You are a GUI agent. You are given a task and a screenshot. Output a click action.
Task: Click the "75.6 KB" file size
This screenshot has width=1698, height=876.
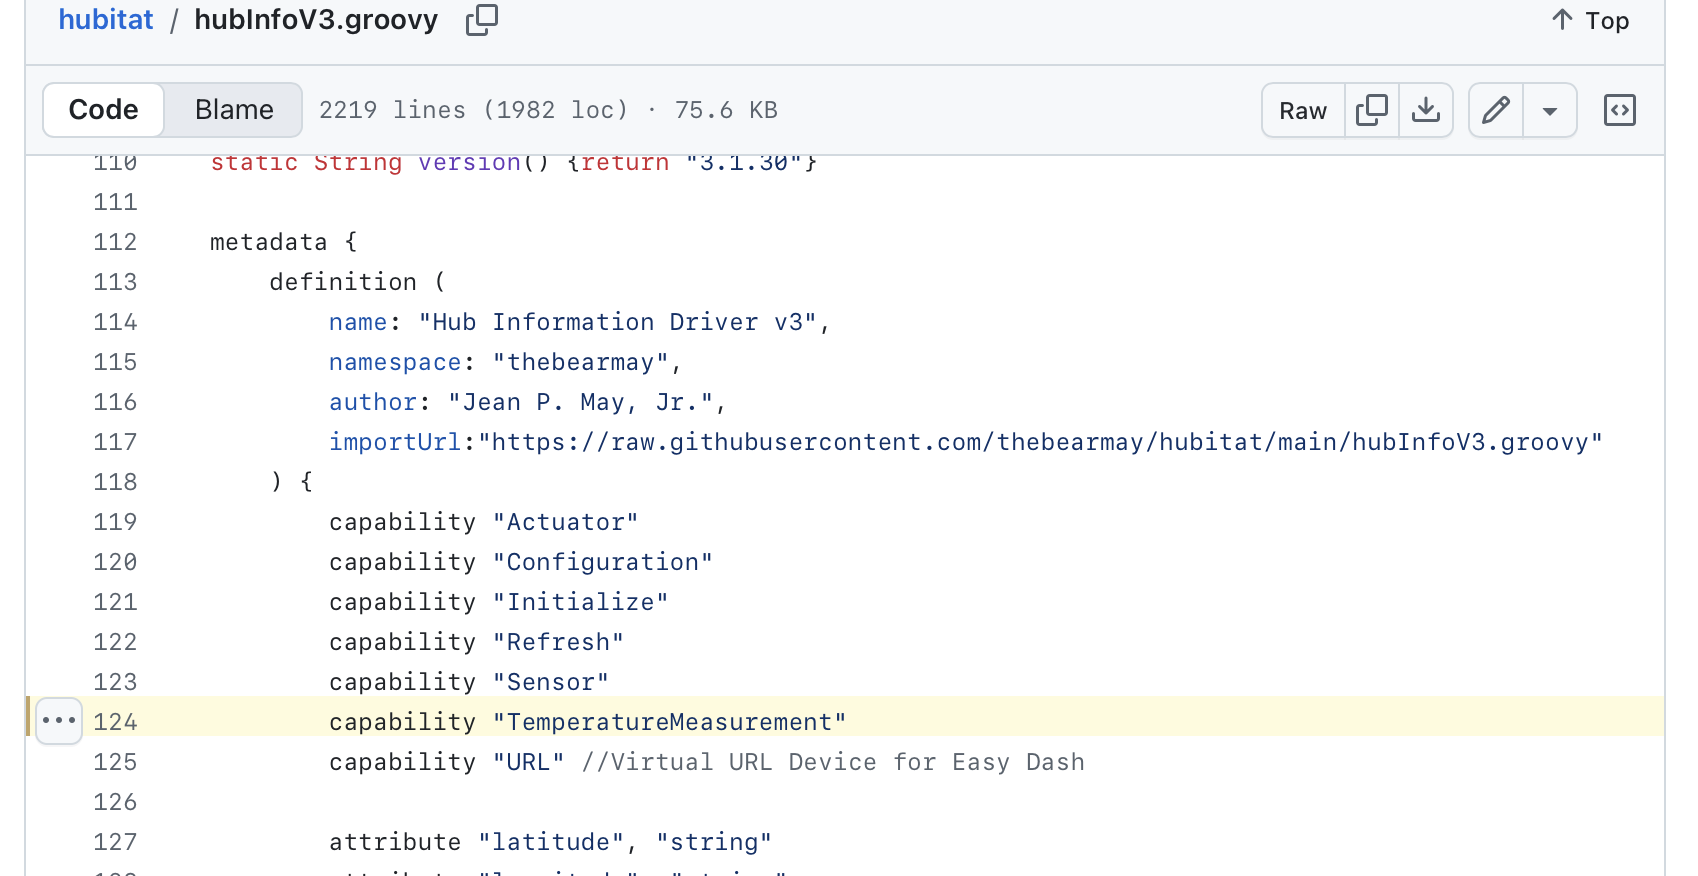[x=726, y=110]
